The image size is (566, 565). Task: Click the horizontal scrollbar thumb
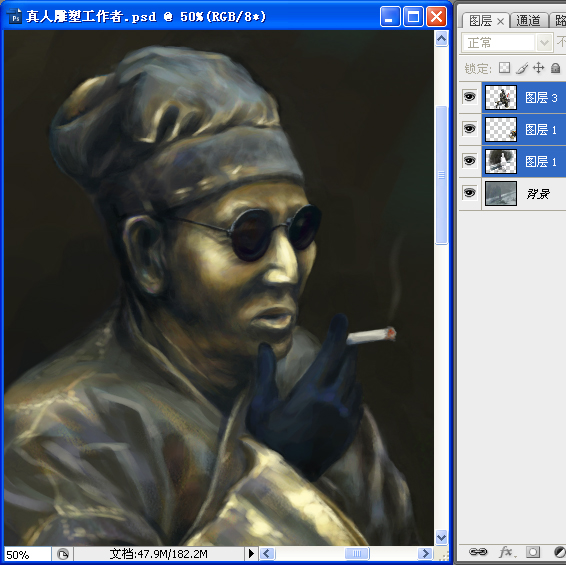357,553
